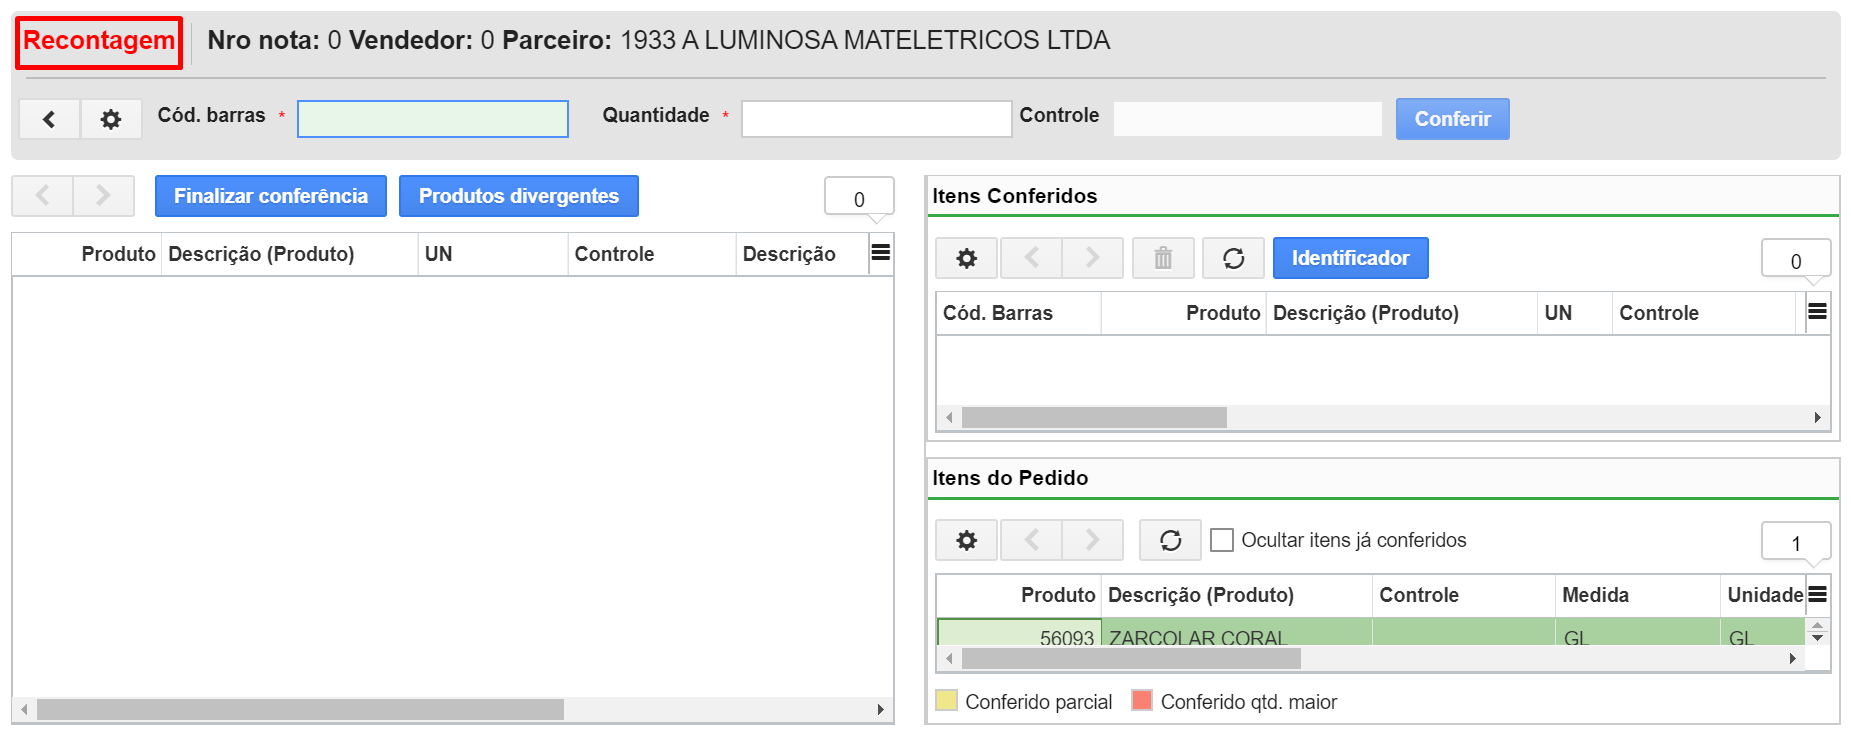Focus the Cód. barras input field

[433, 119]
